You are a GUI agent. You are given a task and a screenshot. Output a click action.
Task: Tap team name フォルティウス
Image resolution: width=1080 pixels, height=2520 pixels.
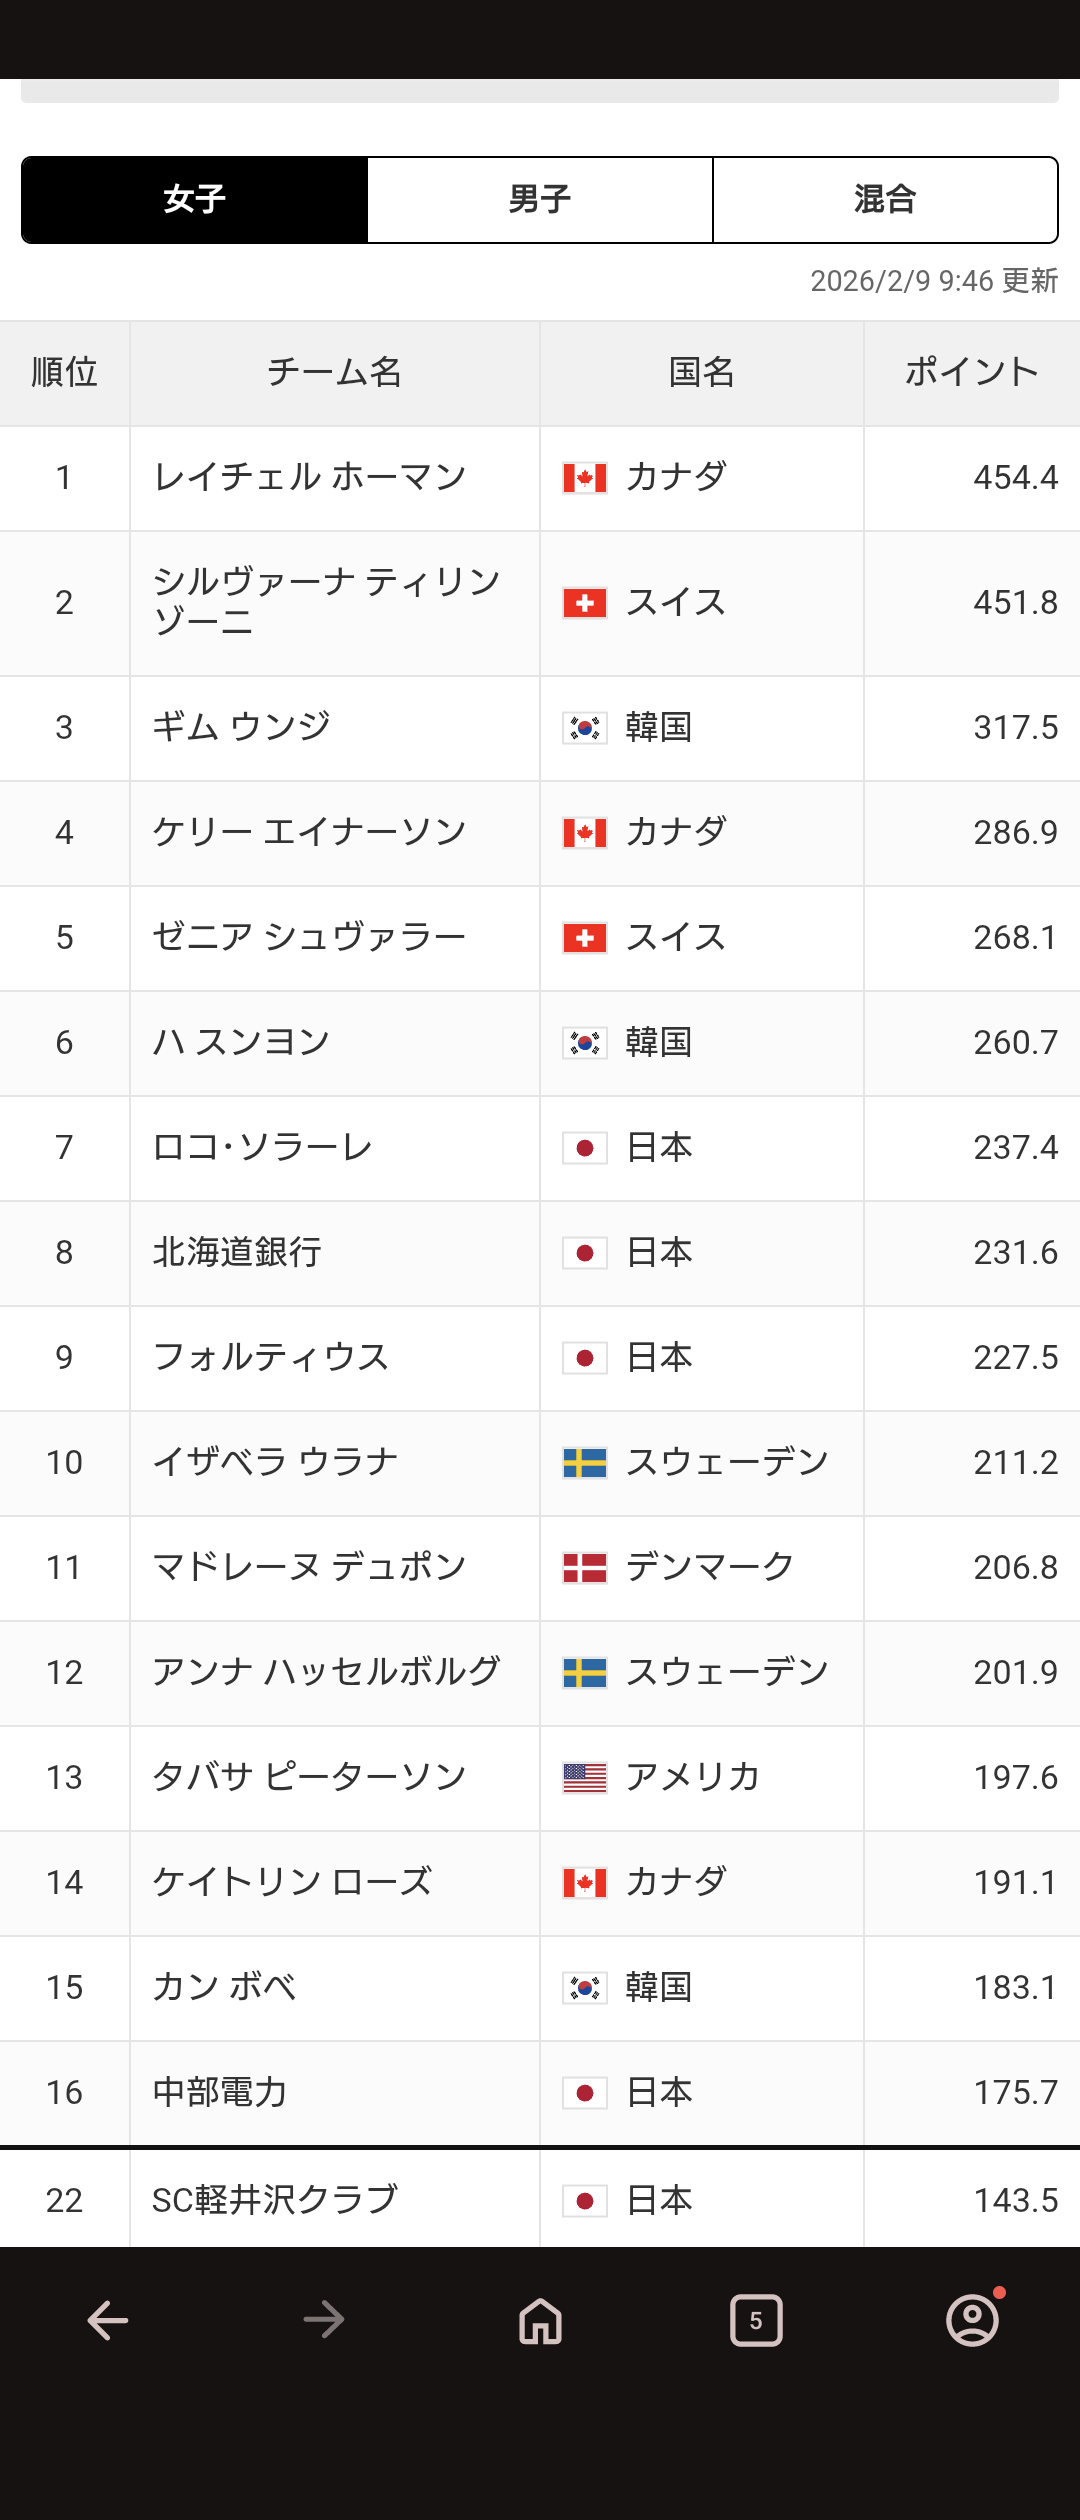click(270, 1358)
